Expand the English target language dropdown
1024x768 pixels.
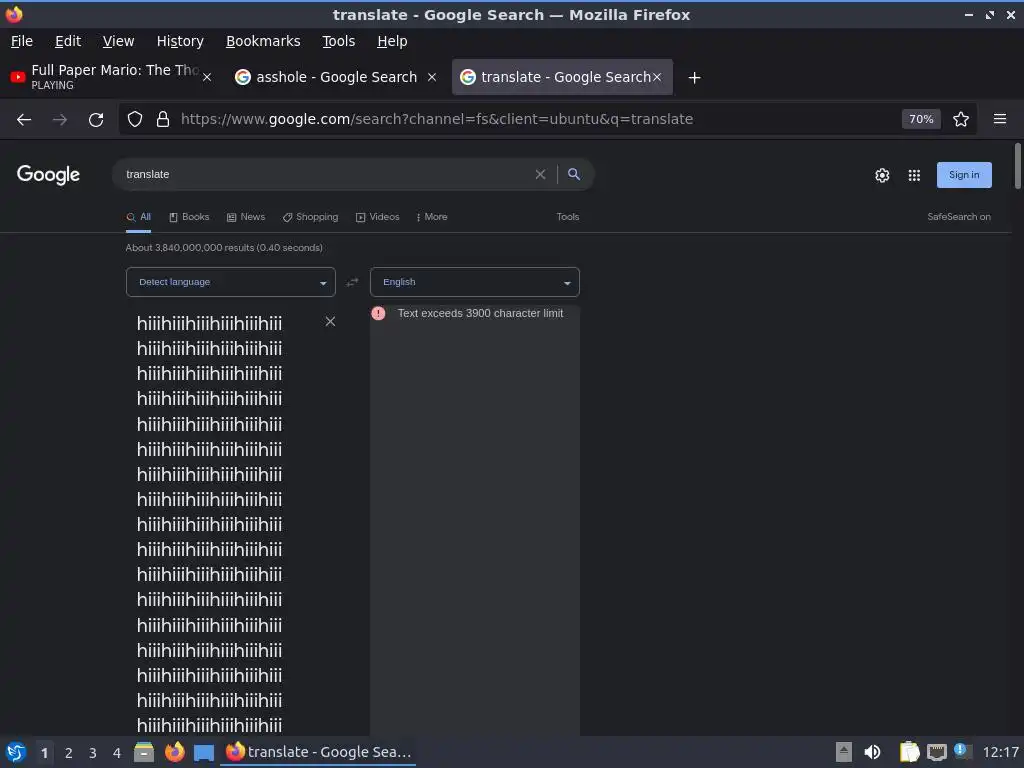click(x=475, y=282)
